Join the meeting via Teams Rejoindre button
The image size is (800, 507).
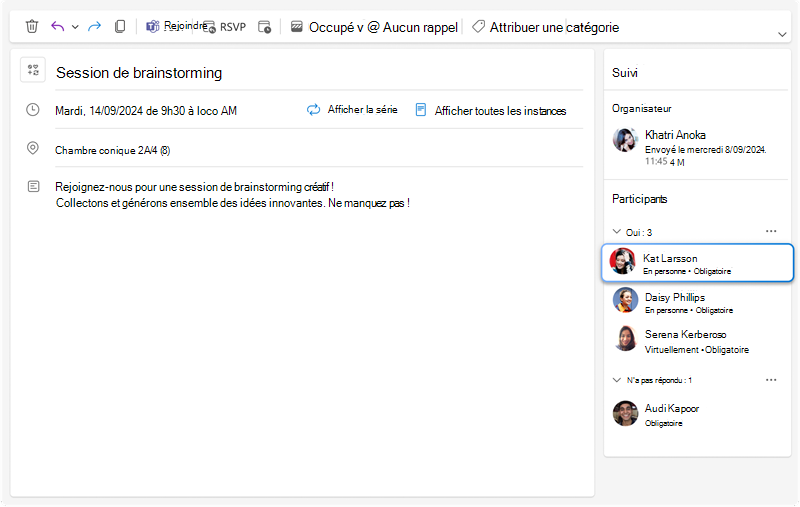pos(176,26)
